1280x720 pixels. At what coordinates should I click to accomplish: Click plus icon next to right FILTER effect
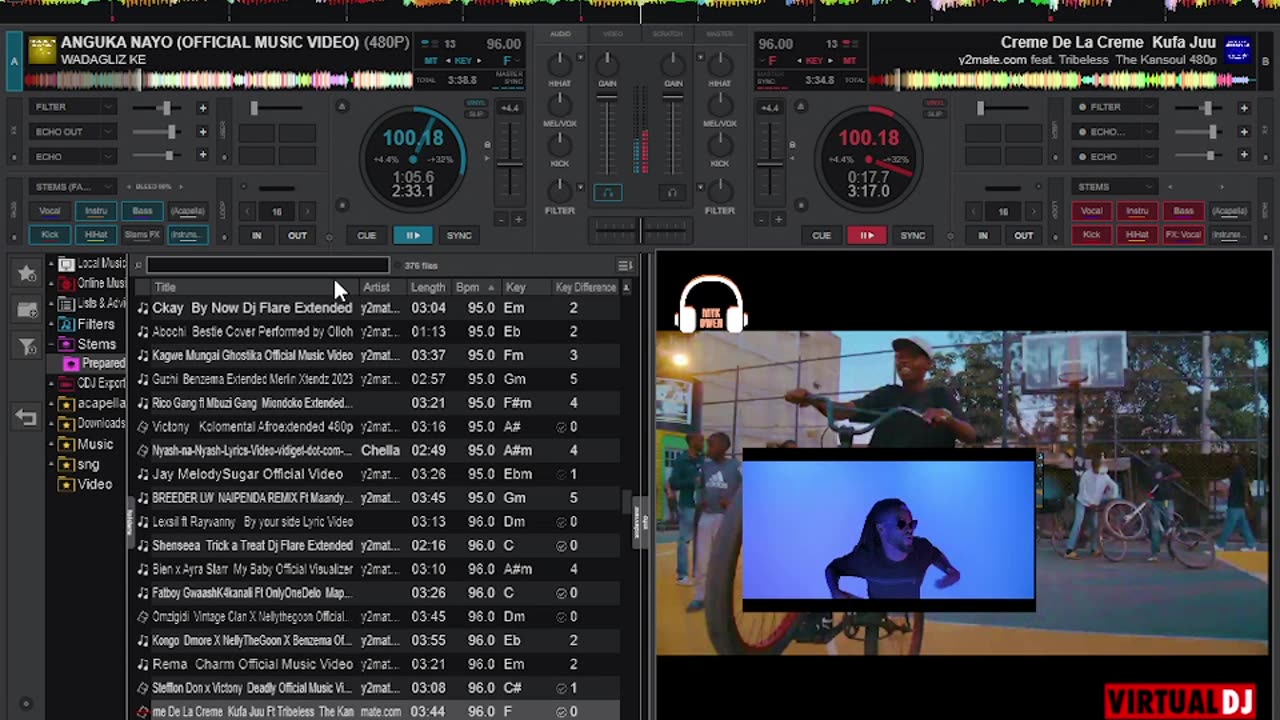click(x=1244, y=108)
